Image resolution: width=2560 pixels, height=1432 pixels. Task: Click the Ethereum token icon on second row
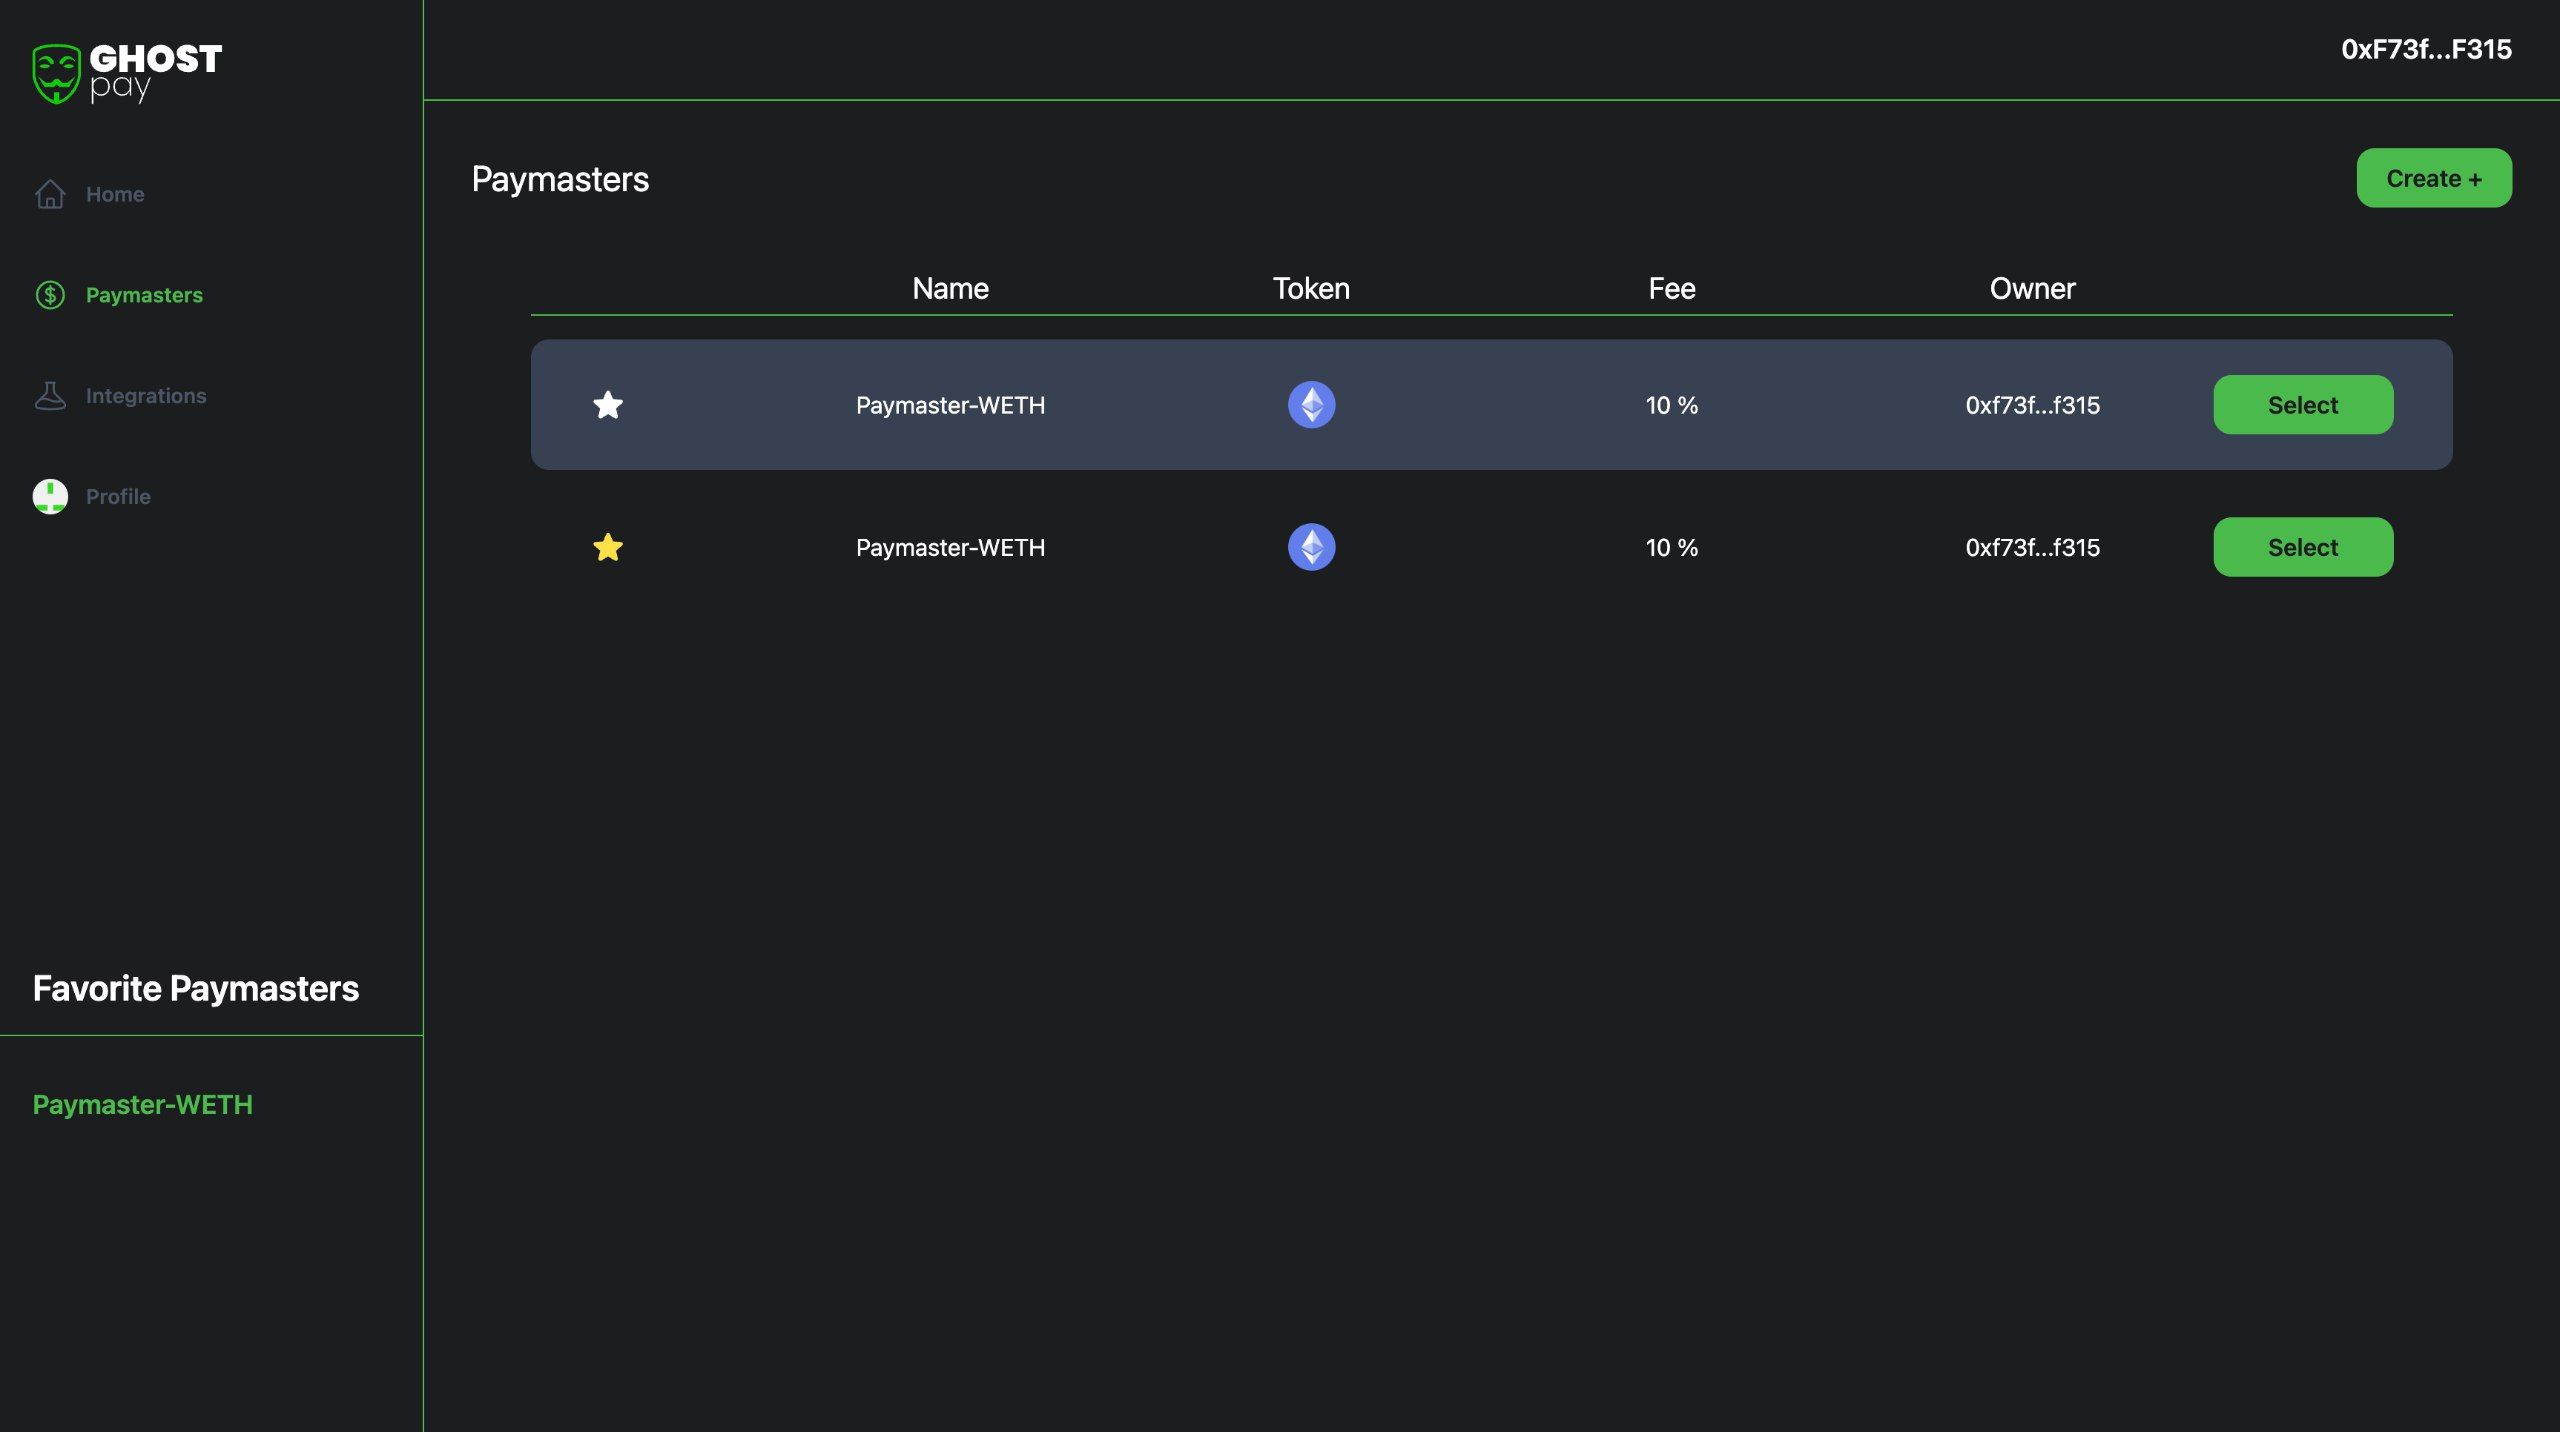tap(1310, 545)
